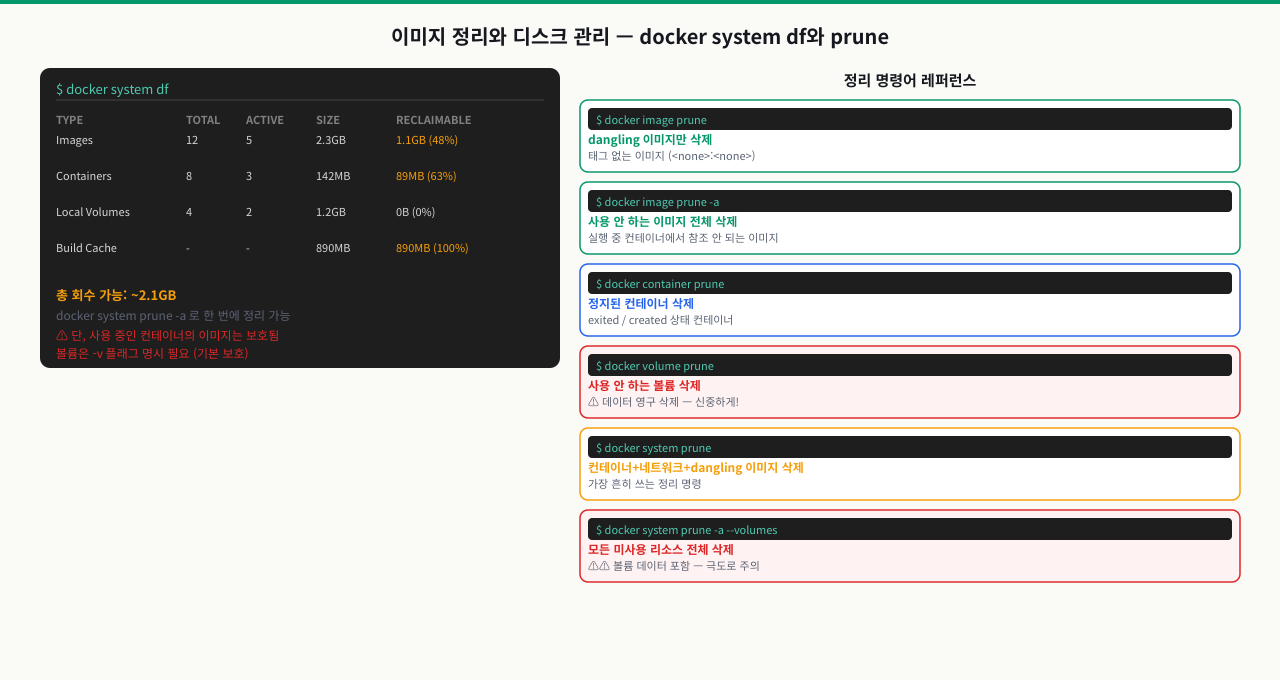This screenshot has height=680, width=1280.
Task: Select the Build Cache row label
Action: click(x=86, y=248)
